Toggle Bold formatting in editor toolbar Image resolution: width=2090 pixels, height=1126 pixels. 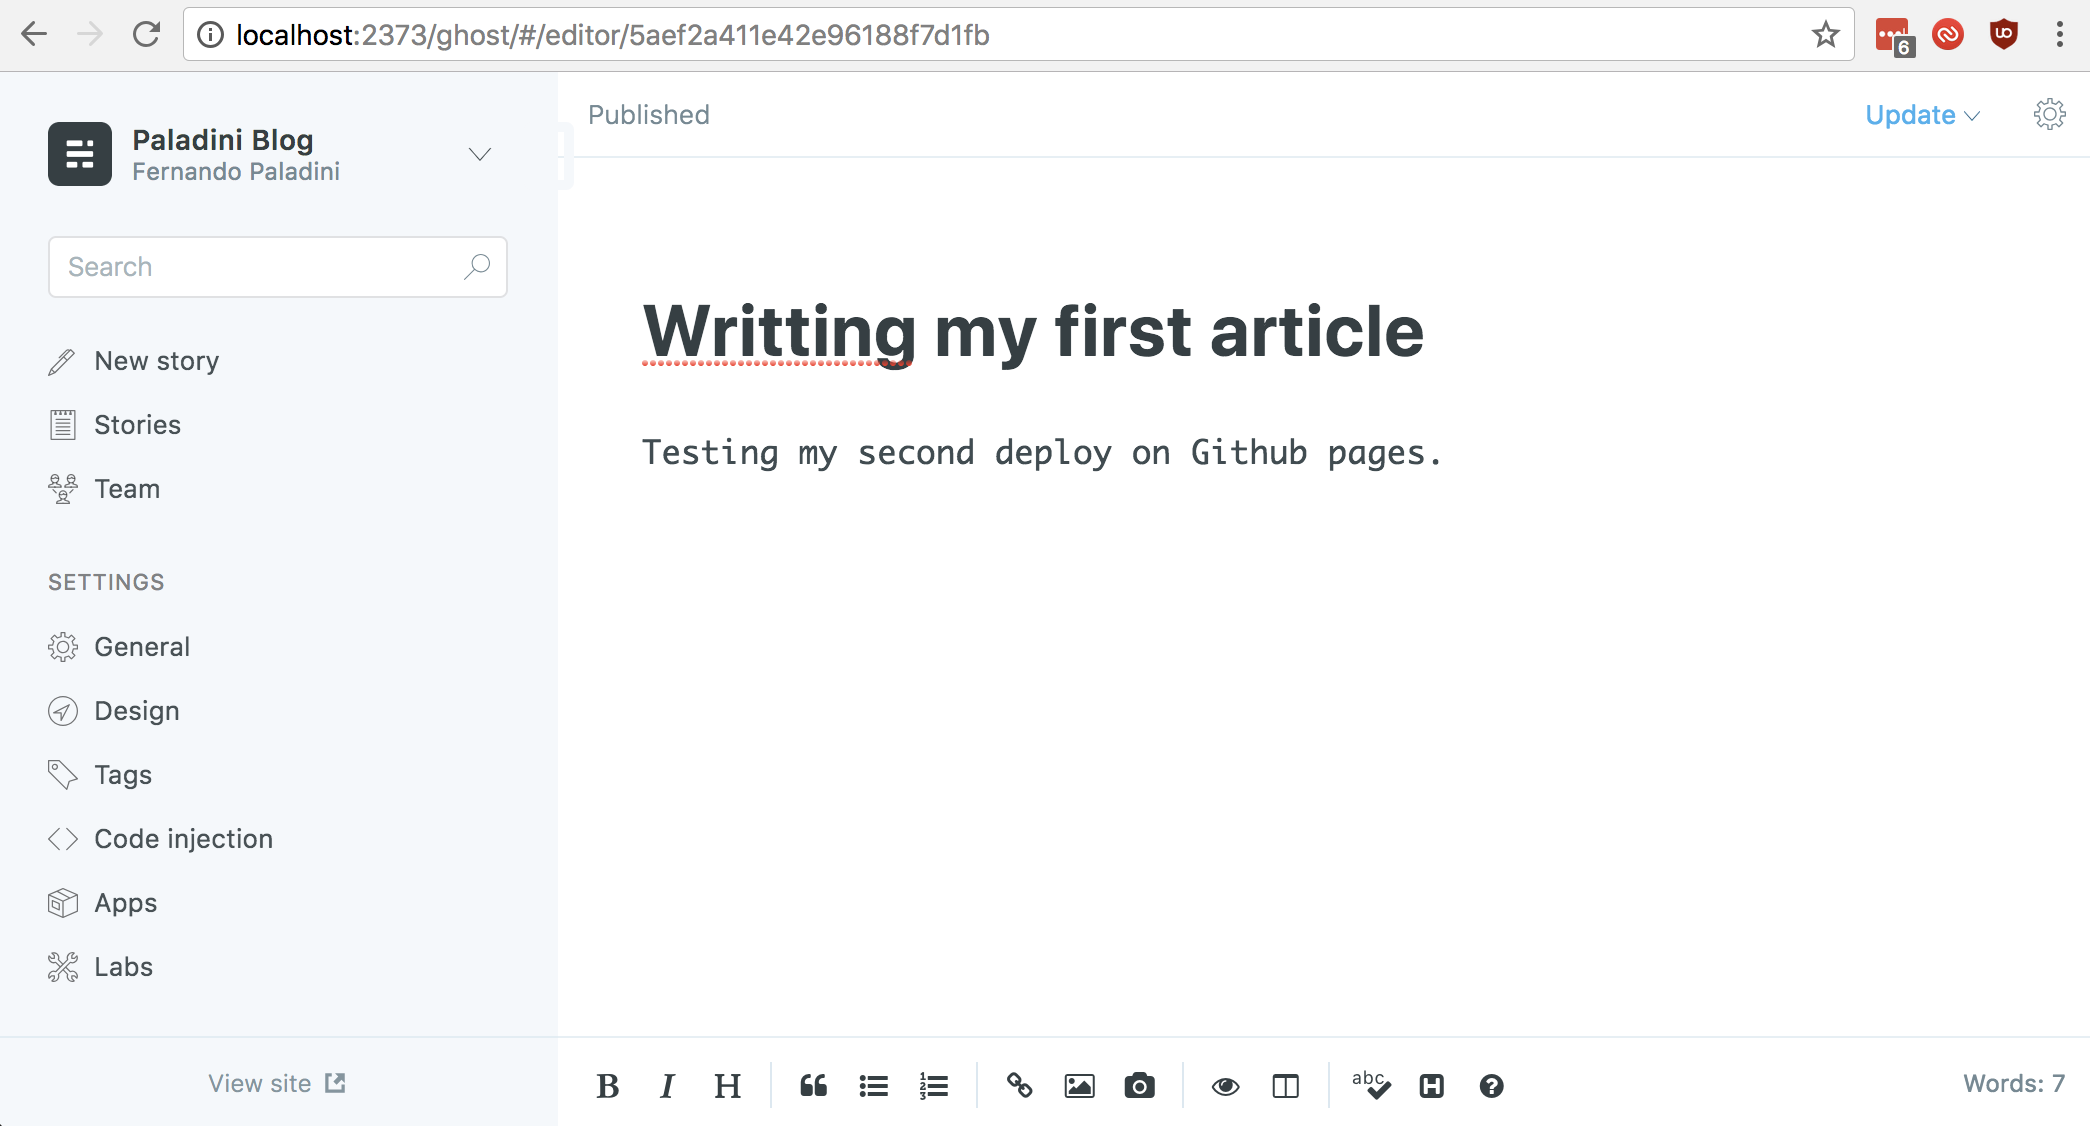(x=607, y=1084)
